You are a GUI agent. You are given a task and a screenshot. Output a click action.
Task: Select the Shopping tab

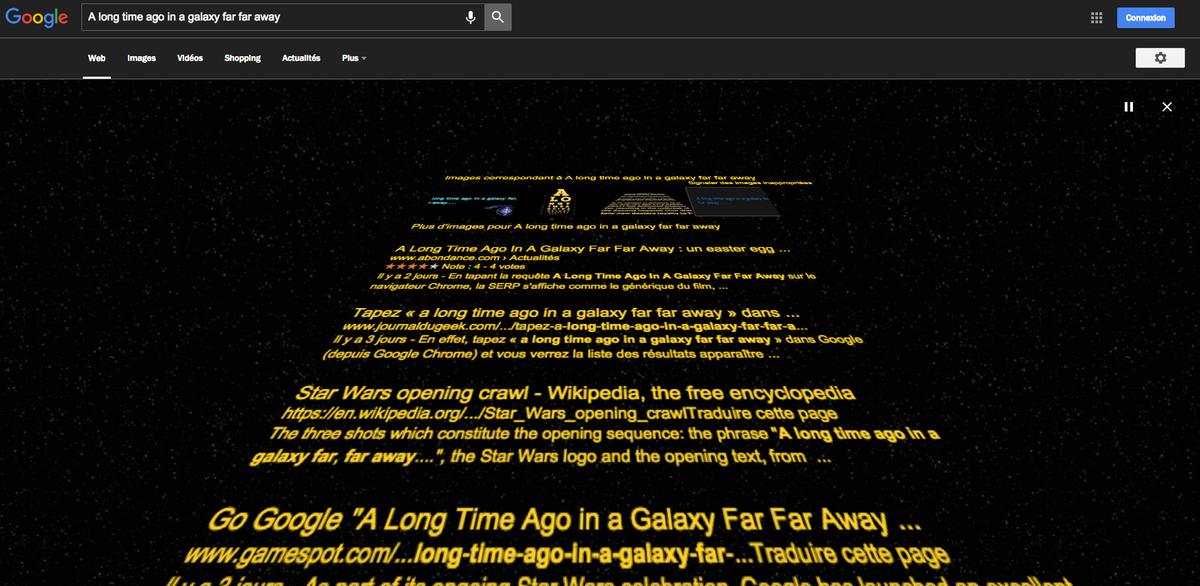click(x=242, y=58)
